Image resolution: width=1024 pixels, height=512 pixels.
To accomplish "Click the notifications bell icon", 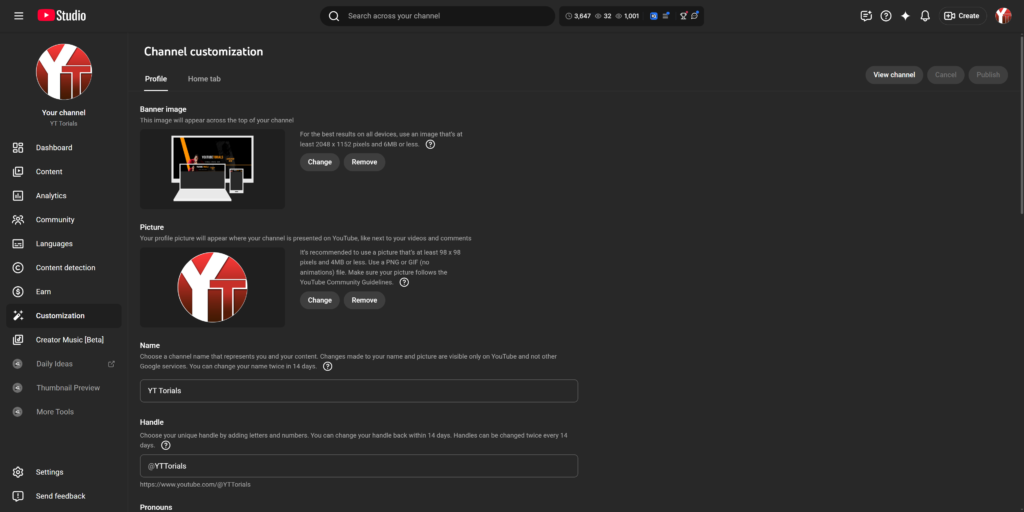I will pyautogui.click(x=925, y=16).
